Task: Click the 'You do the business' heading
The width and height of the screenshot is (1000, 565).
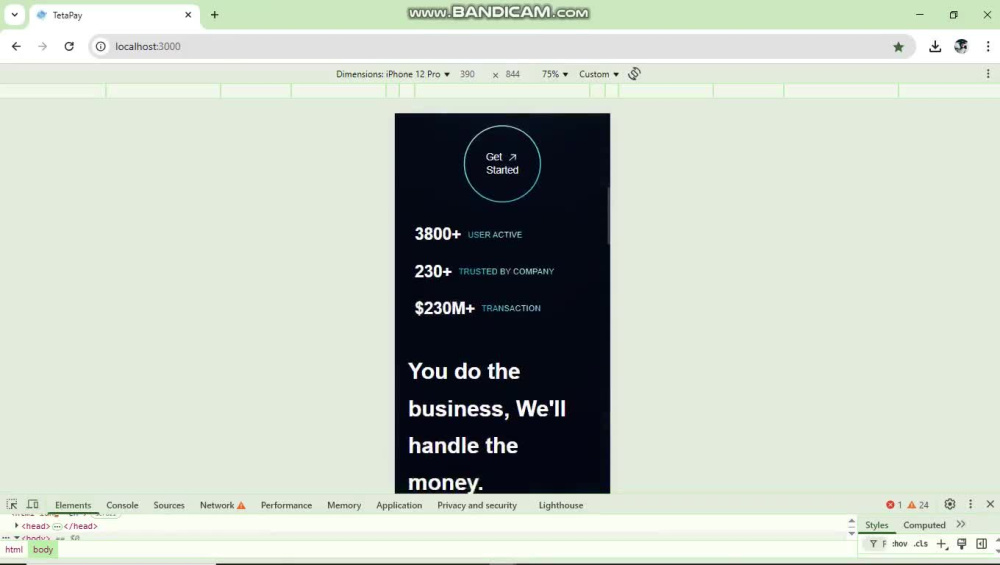Action: [487, 427]
